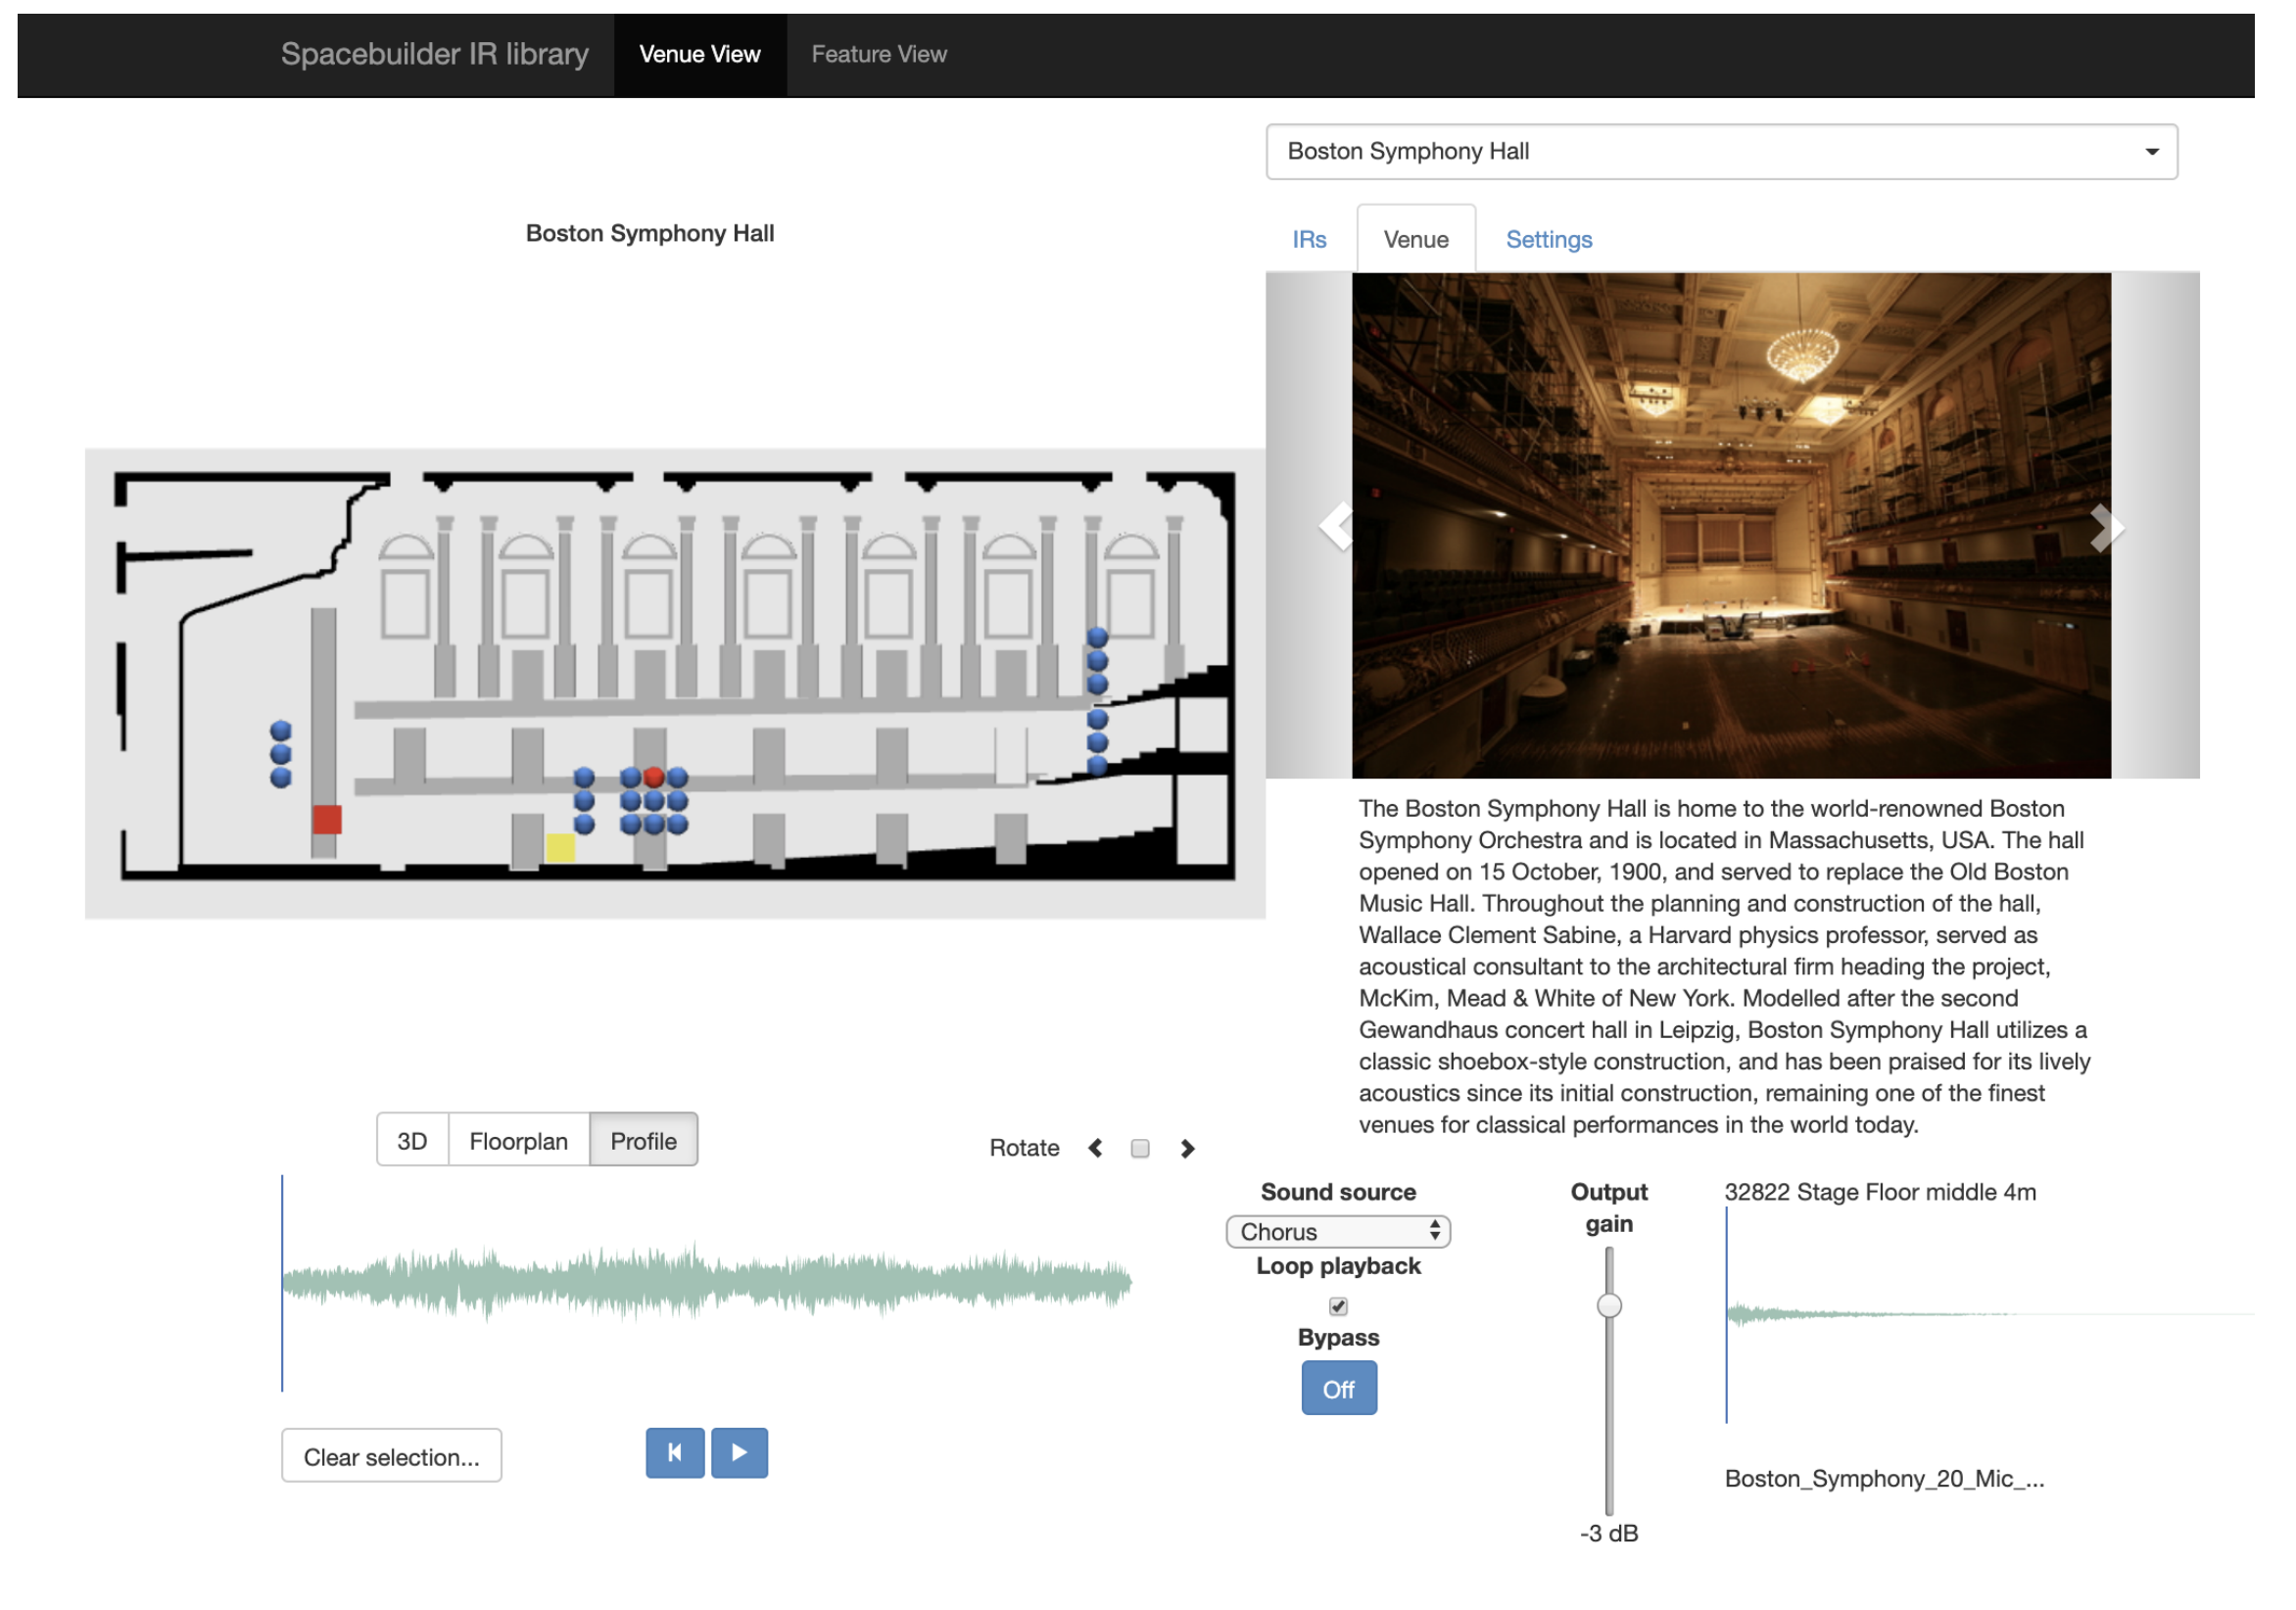Image resolution: width=2296 pixels, height=1610 pixels.
Task: Select the Profile view button
Action: tap(643, 1141)
